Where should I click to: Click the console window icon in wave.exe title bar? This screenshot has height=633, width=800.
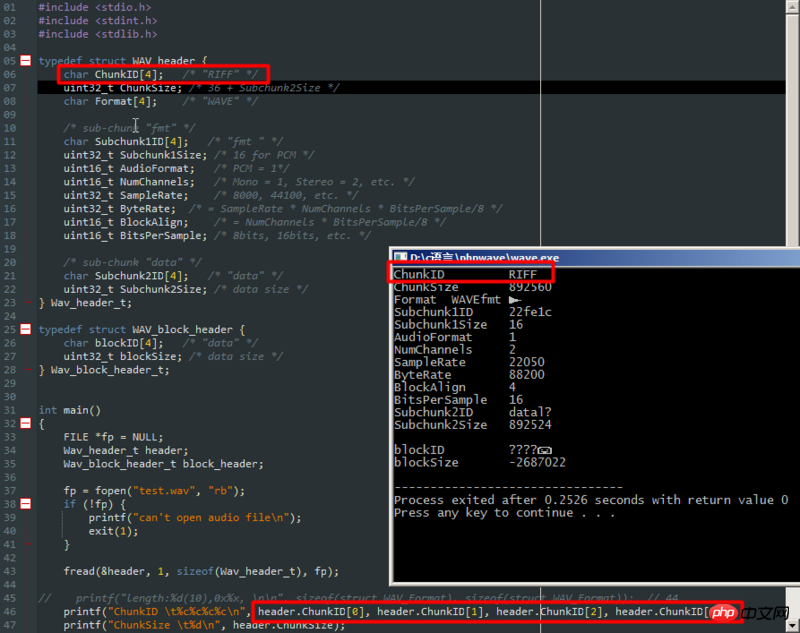401,258
